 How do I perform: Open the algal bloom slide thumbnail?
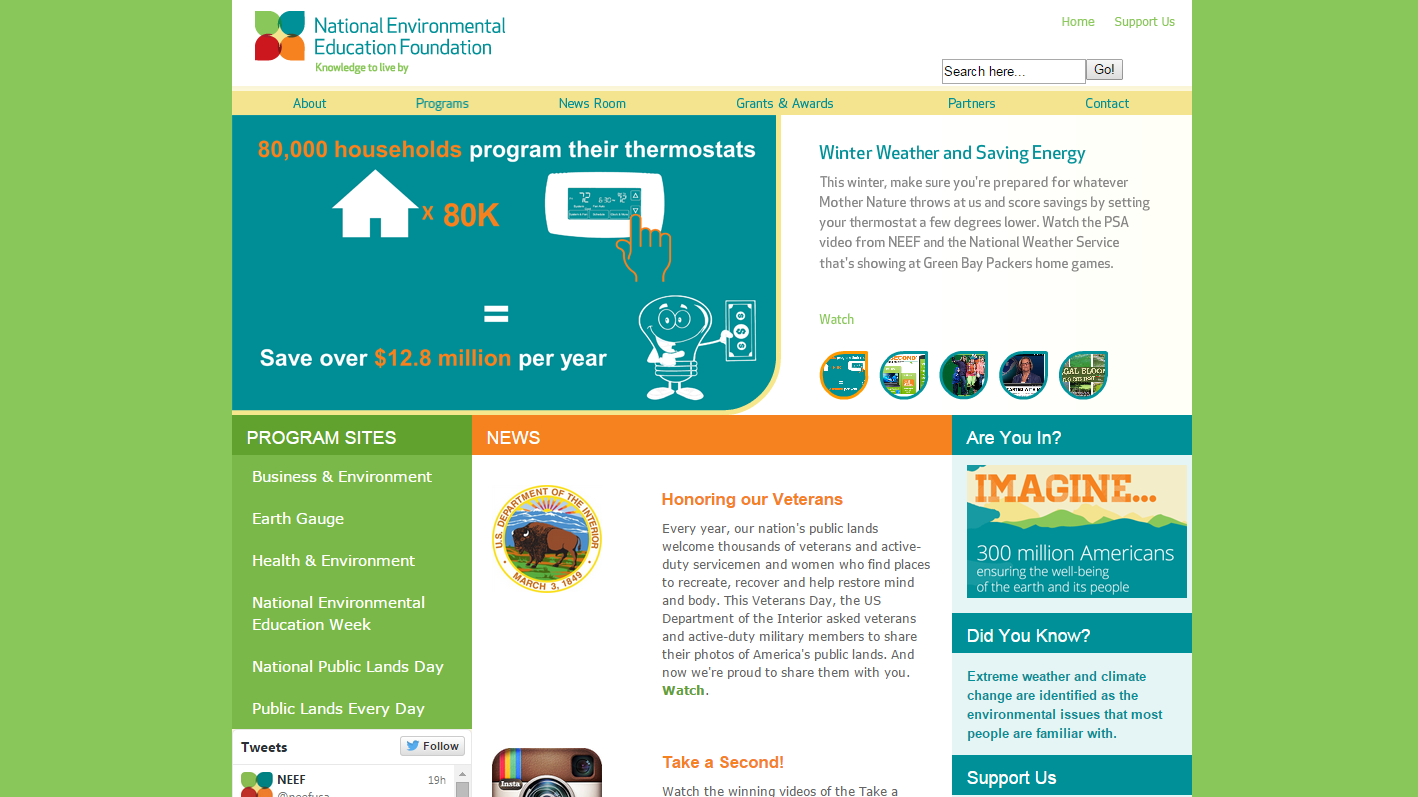point(1083,375)
